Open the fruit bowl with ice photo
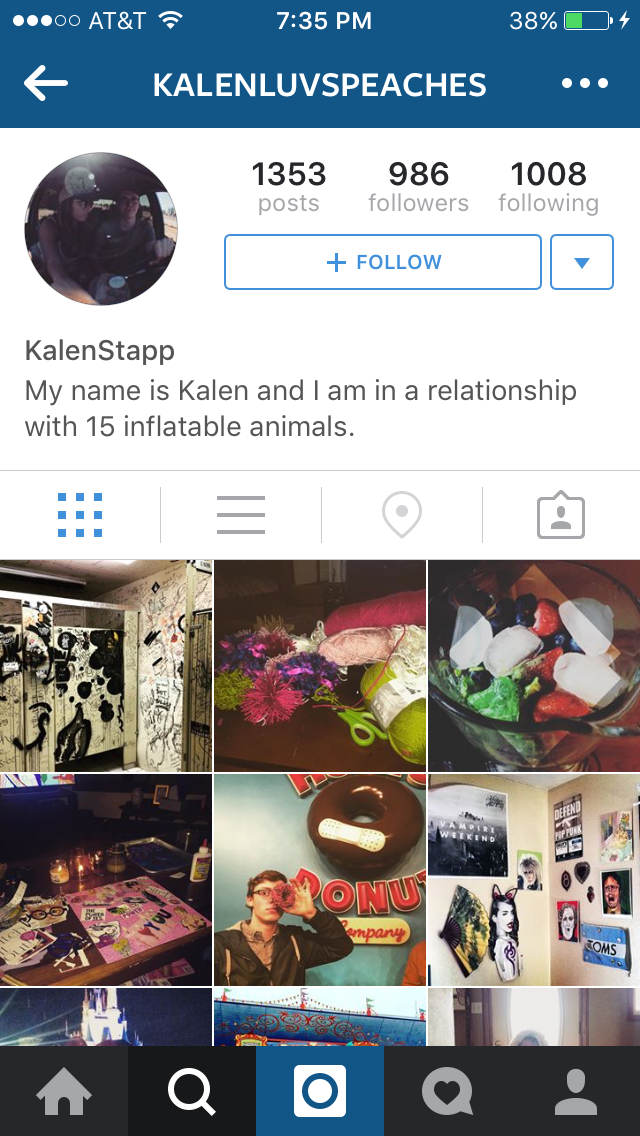This screenshot has width=640, height=1136. (534, 665)
